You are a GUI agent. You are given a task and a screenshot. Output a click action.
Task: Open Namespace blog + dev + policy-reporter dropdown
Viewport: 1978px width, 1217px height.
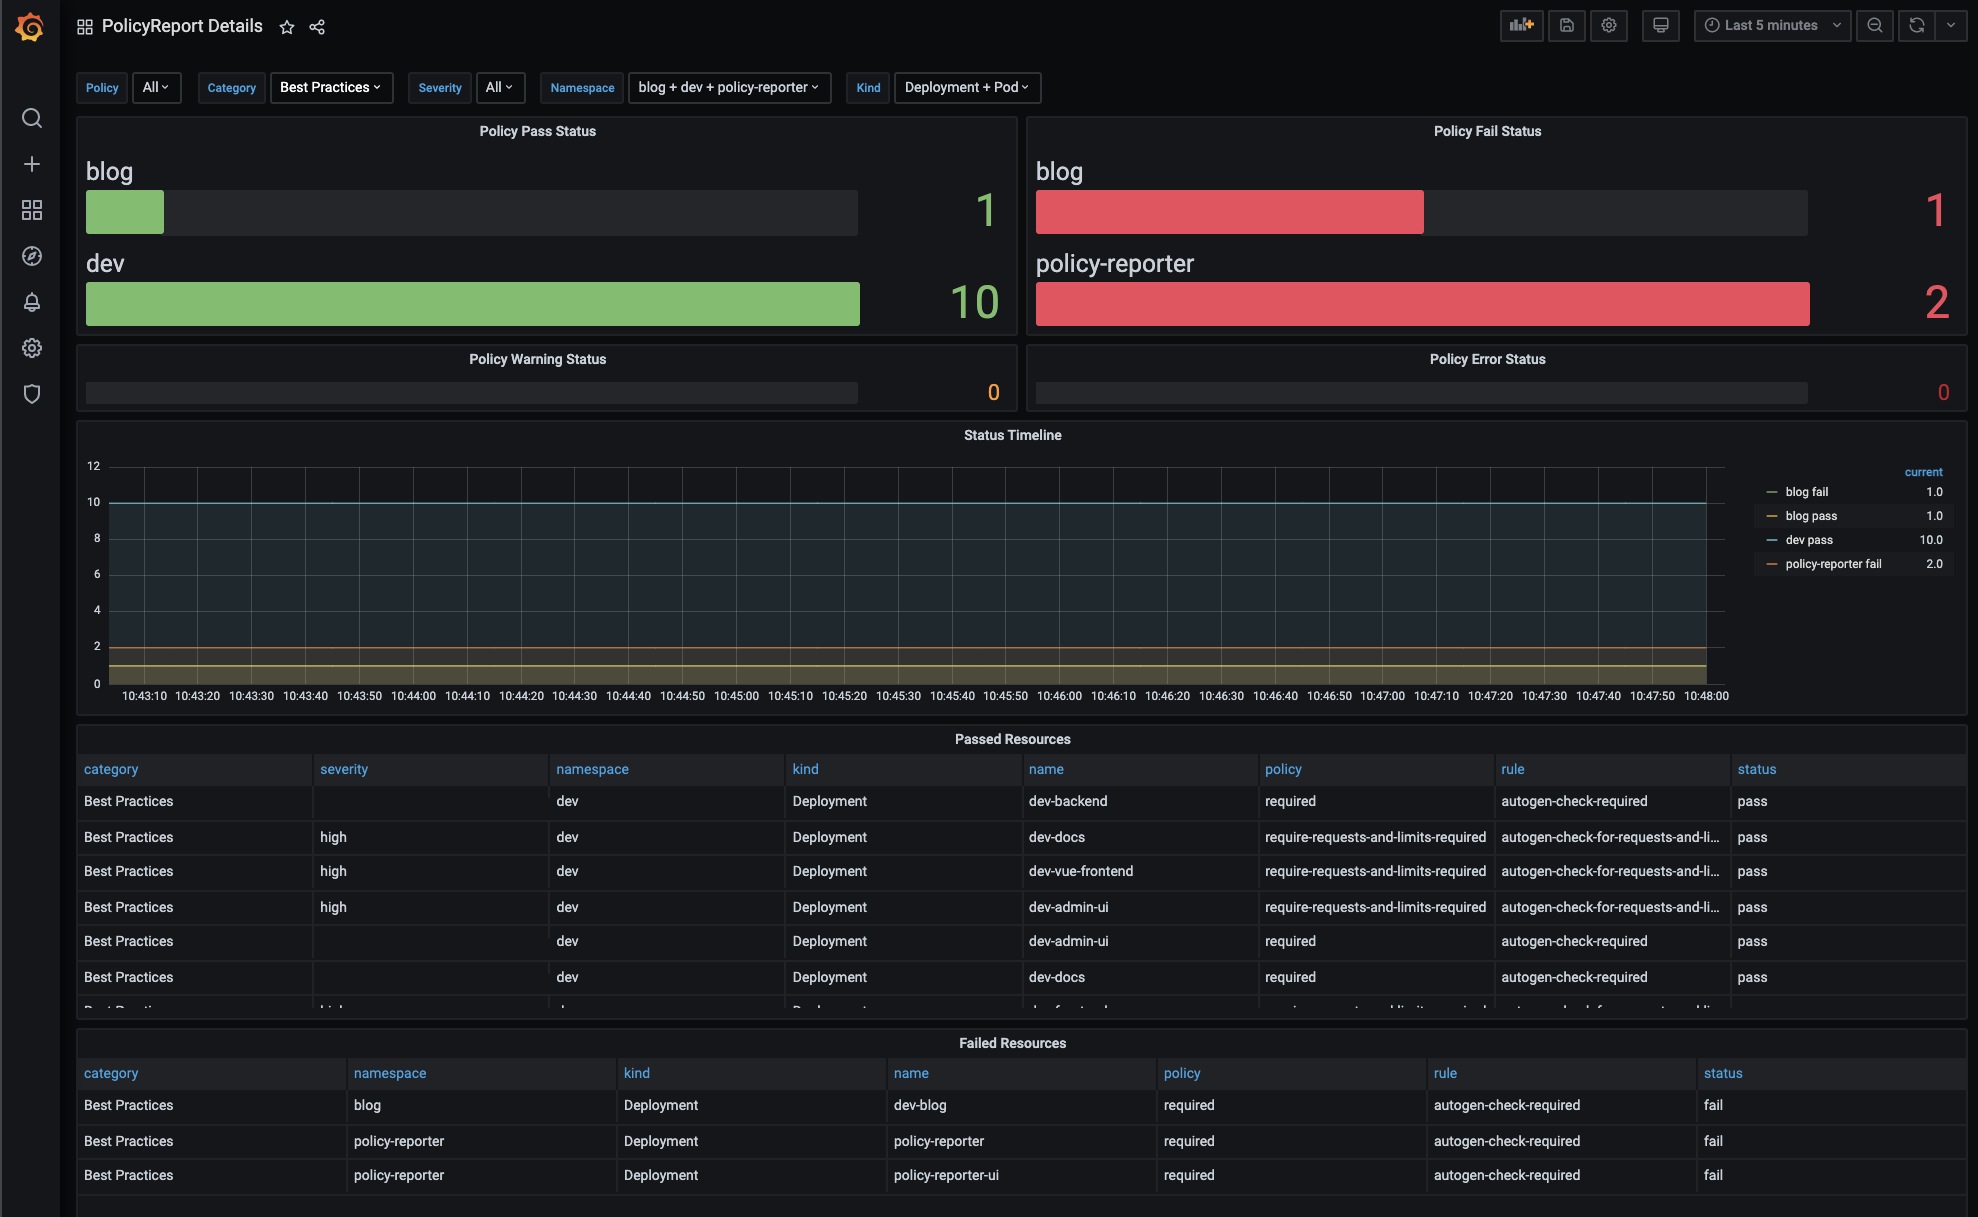tap(729, 88)
